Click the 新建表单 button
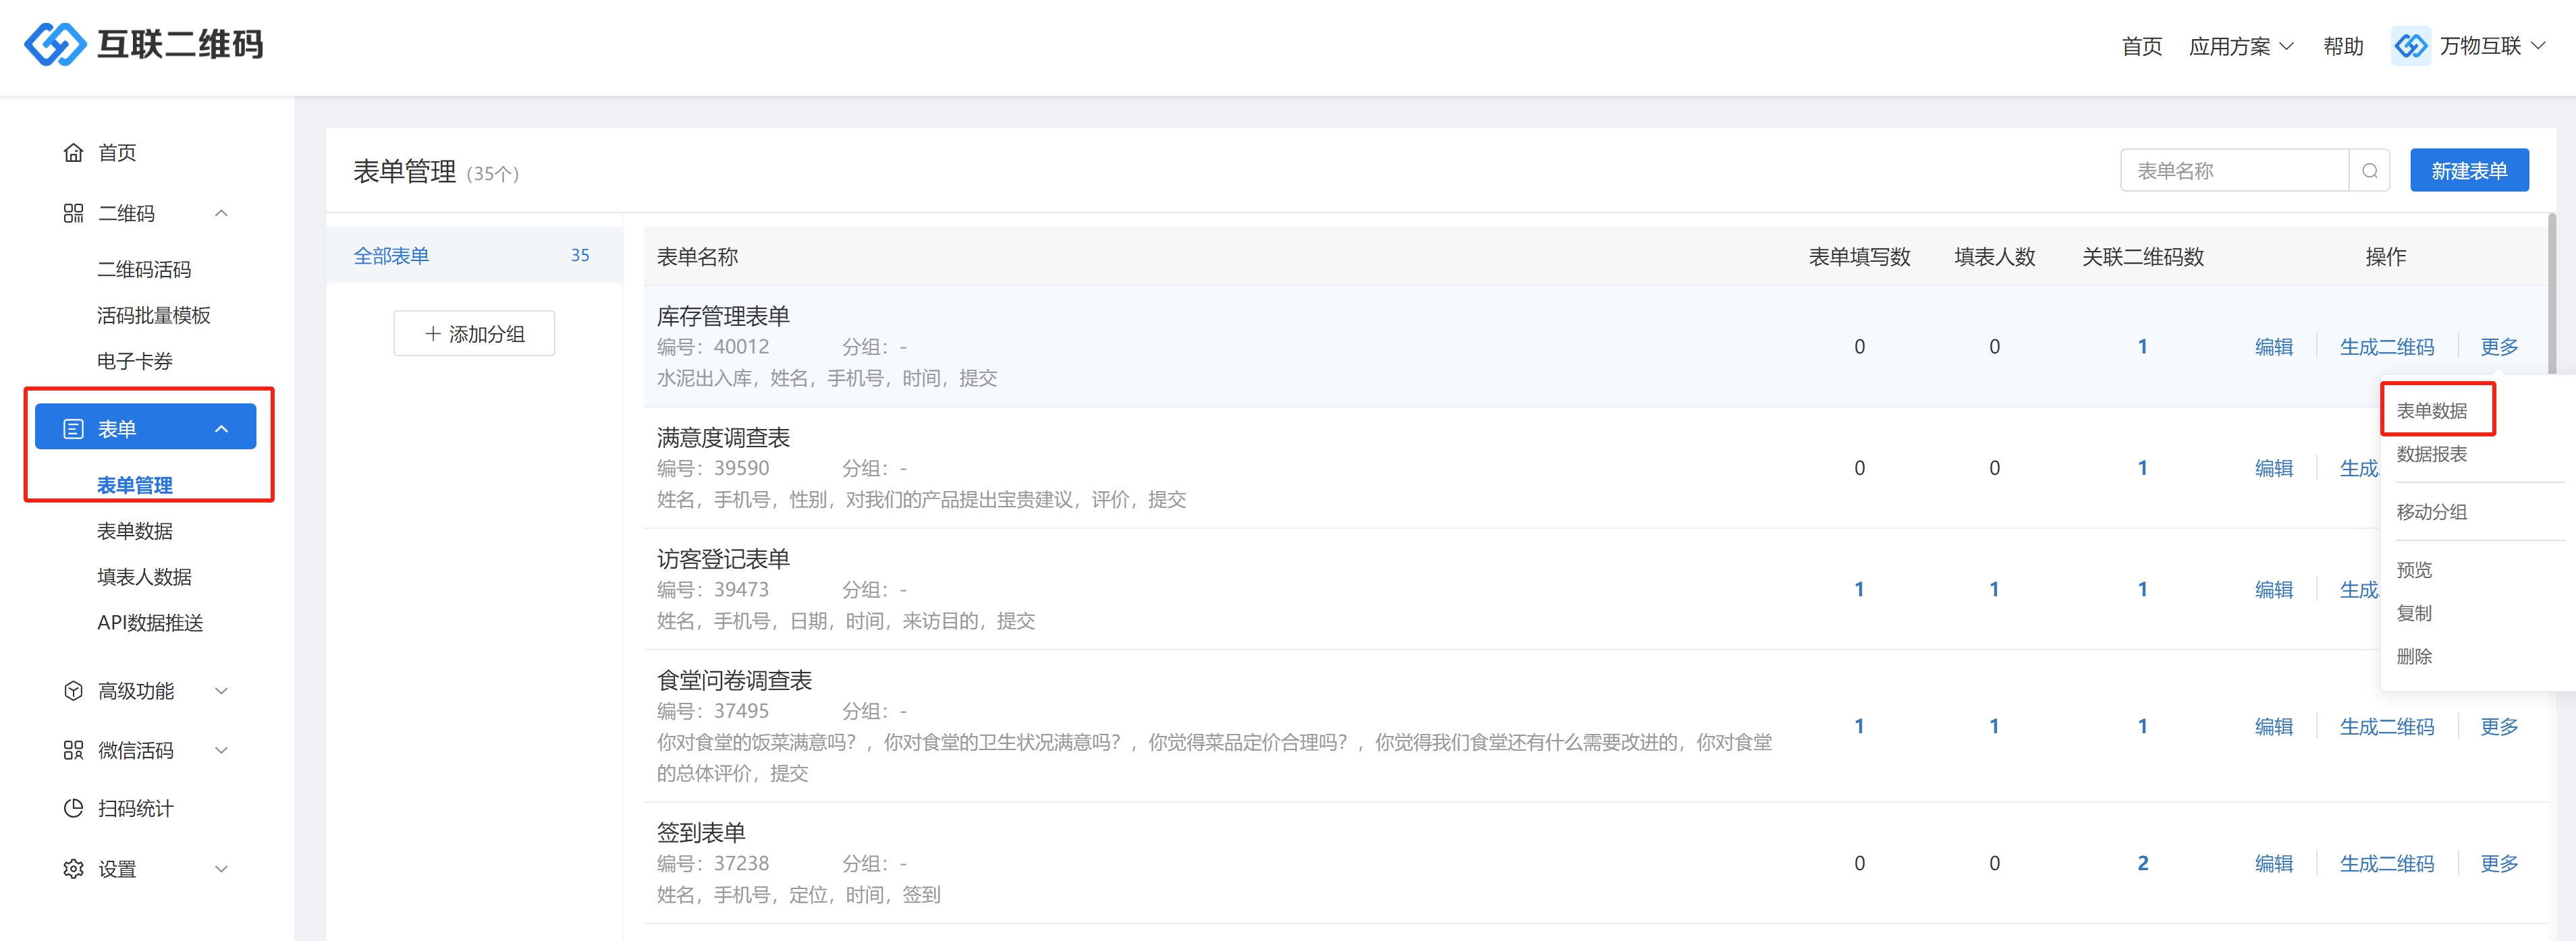2576x941 pixels. pyautogui.click(x=2468, y=171)
